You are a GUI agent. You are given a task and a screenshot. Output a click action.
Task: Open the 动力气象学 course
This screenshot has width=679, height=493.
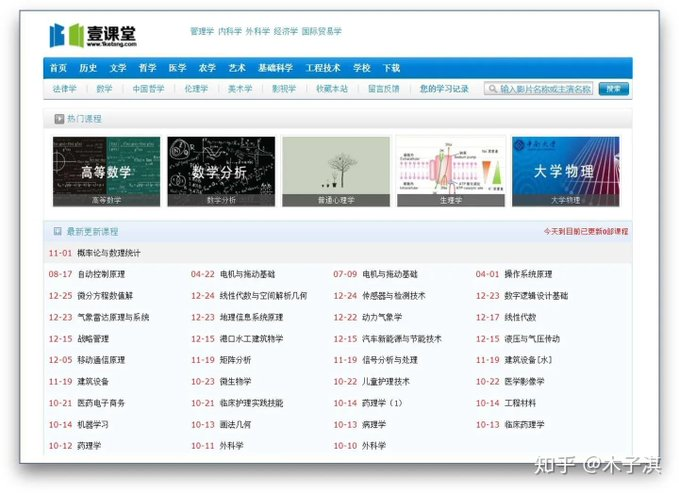(382, 317)
